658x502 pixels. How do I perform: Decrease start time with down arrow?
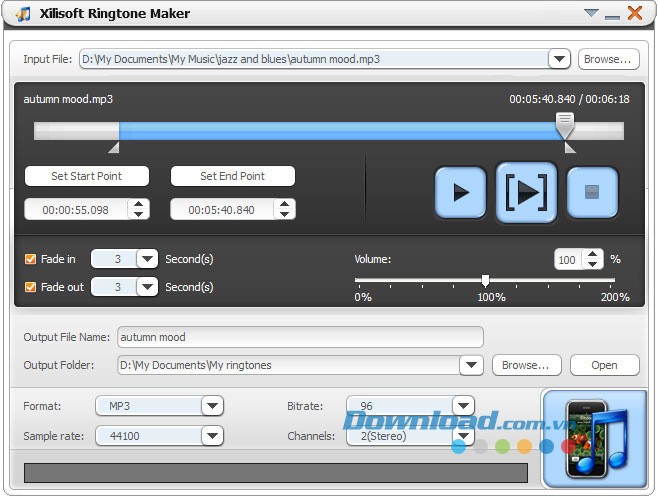(138, 214)
